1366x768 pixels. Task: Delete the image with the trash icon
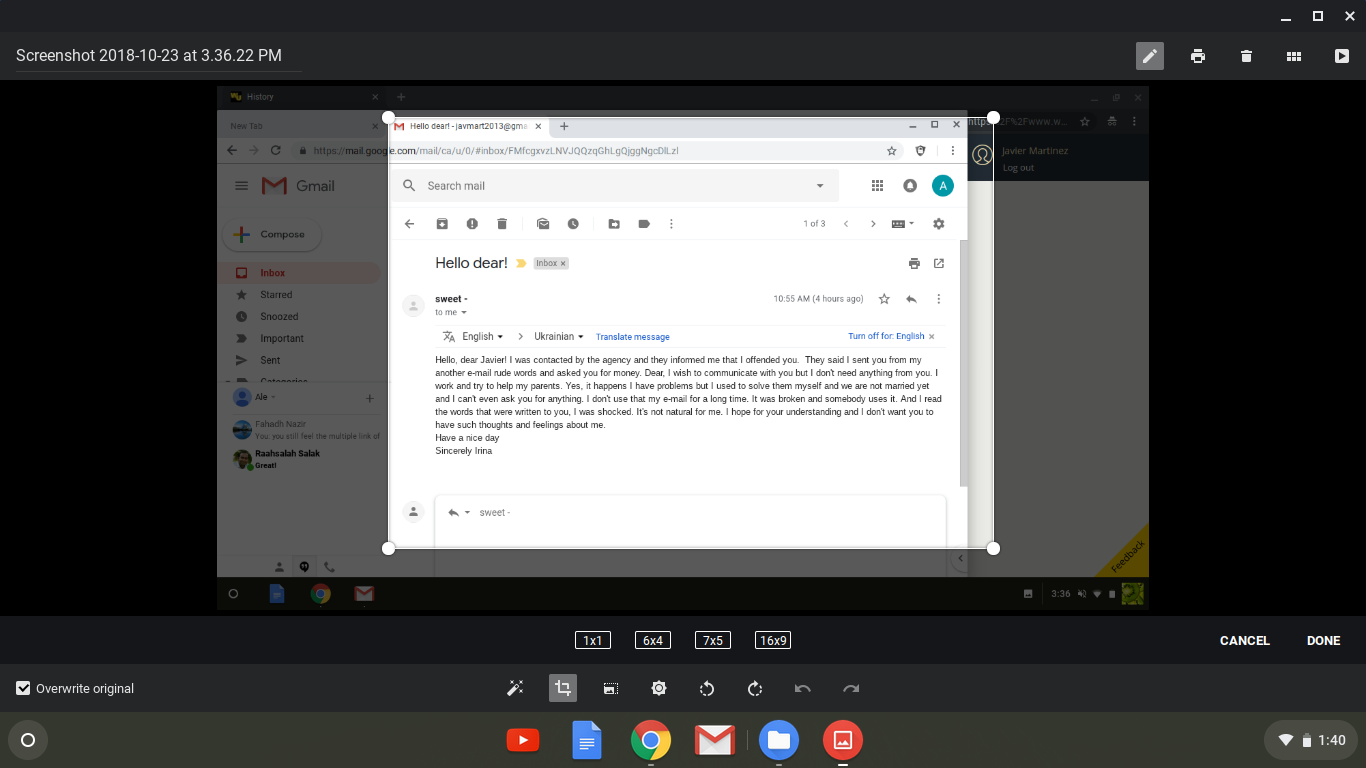click(x=1246, y=56)
